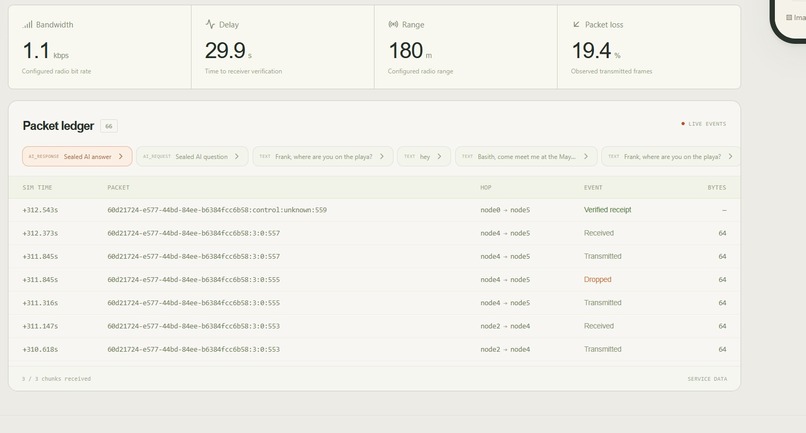Viewport: 806px width, 433px height.
Task: Expand chevron on Sealed AI answer chip
Action: point(121,156)
